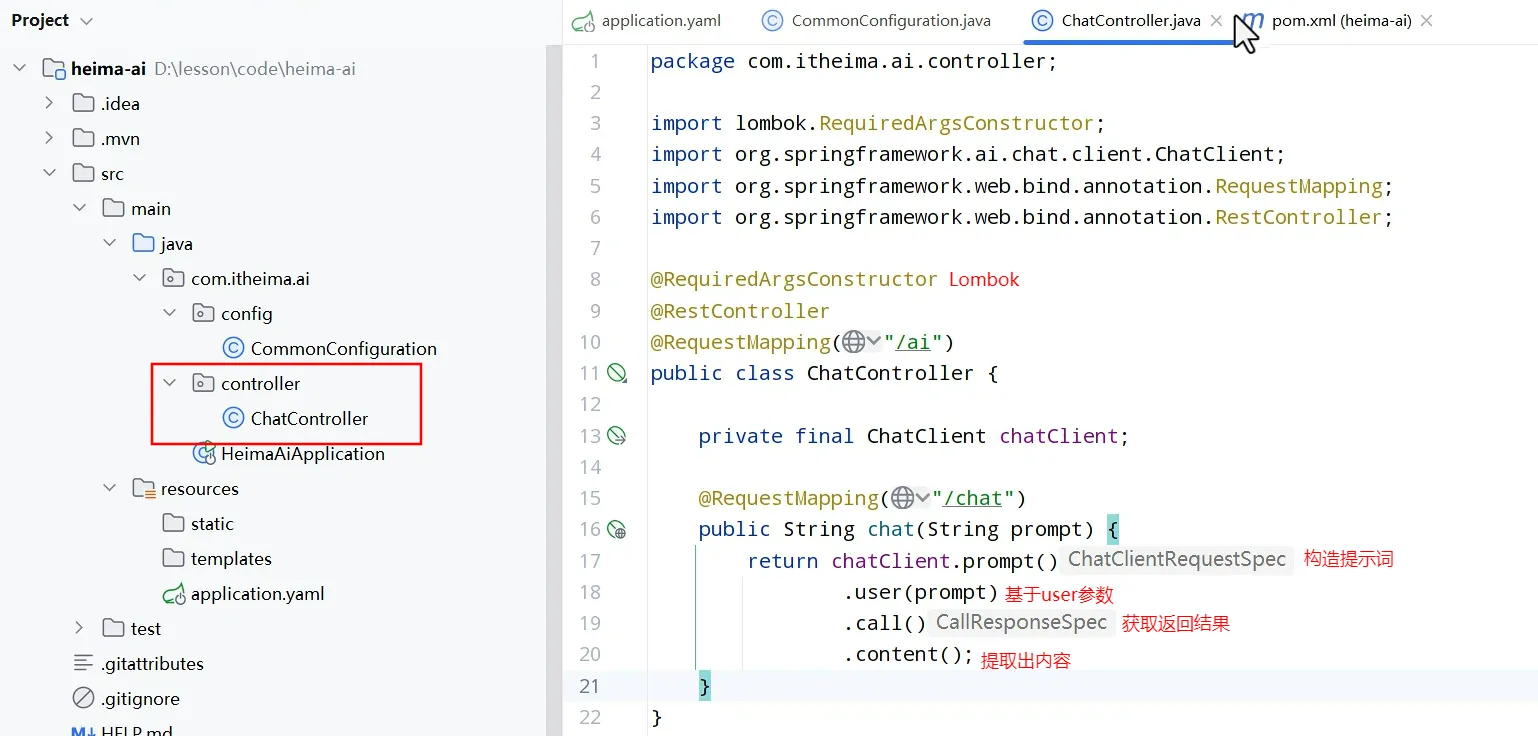Click the pom.xml Maven icon in the tab bar

click(1252, 20)
